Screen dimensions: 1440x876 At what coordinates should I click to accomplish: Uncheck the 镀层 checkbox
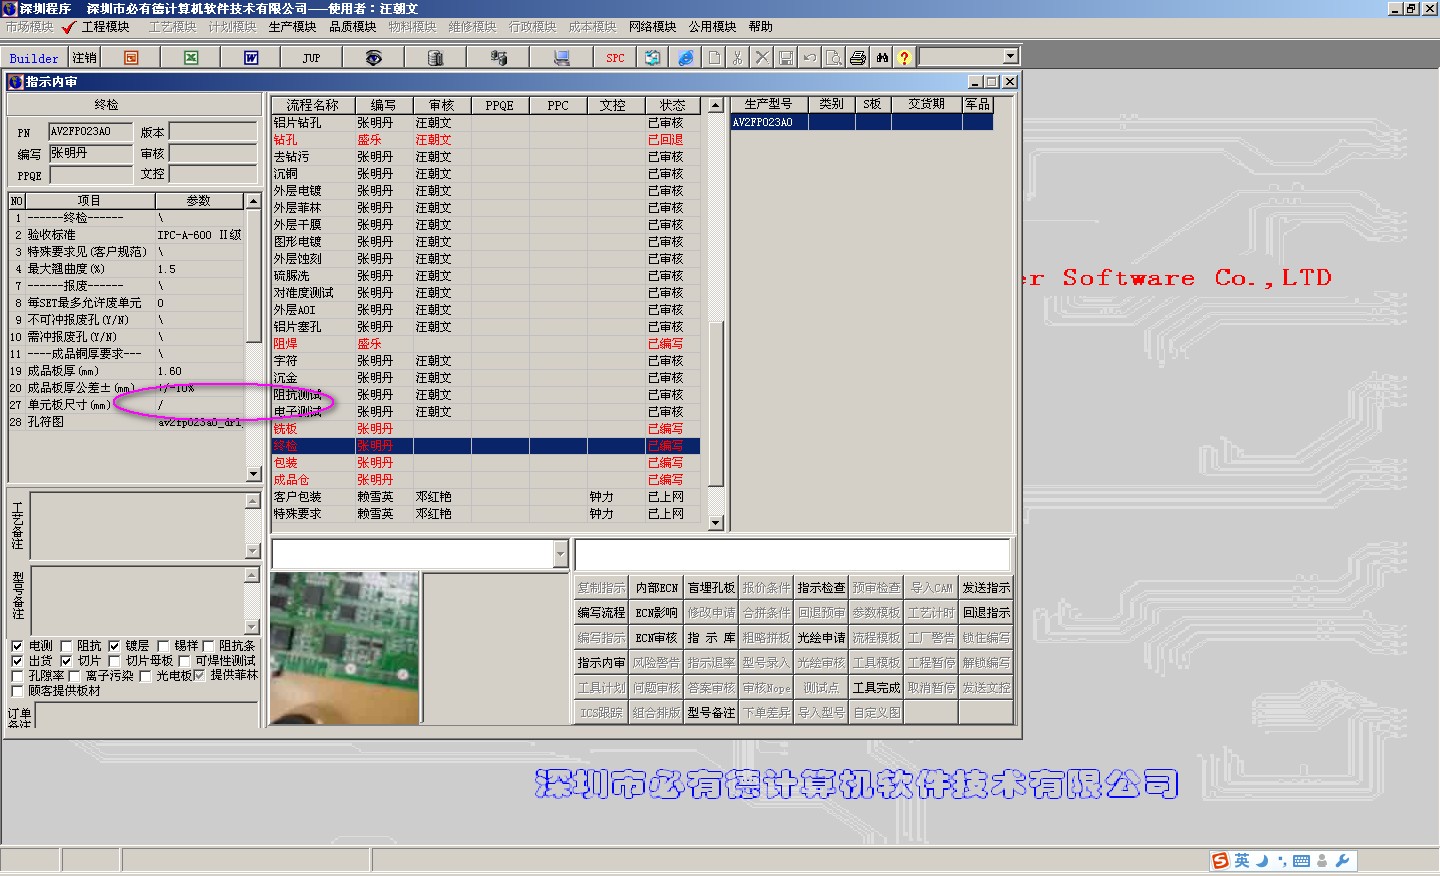[114, 646]
